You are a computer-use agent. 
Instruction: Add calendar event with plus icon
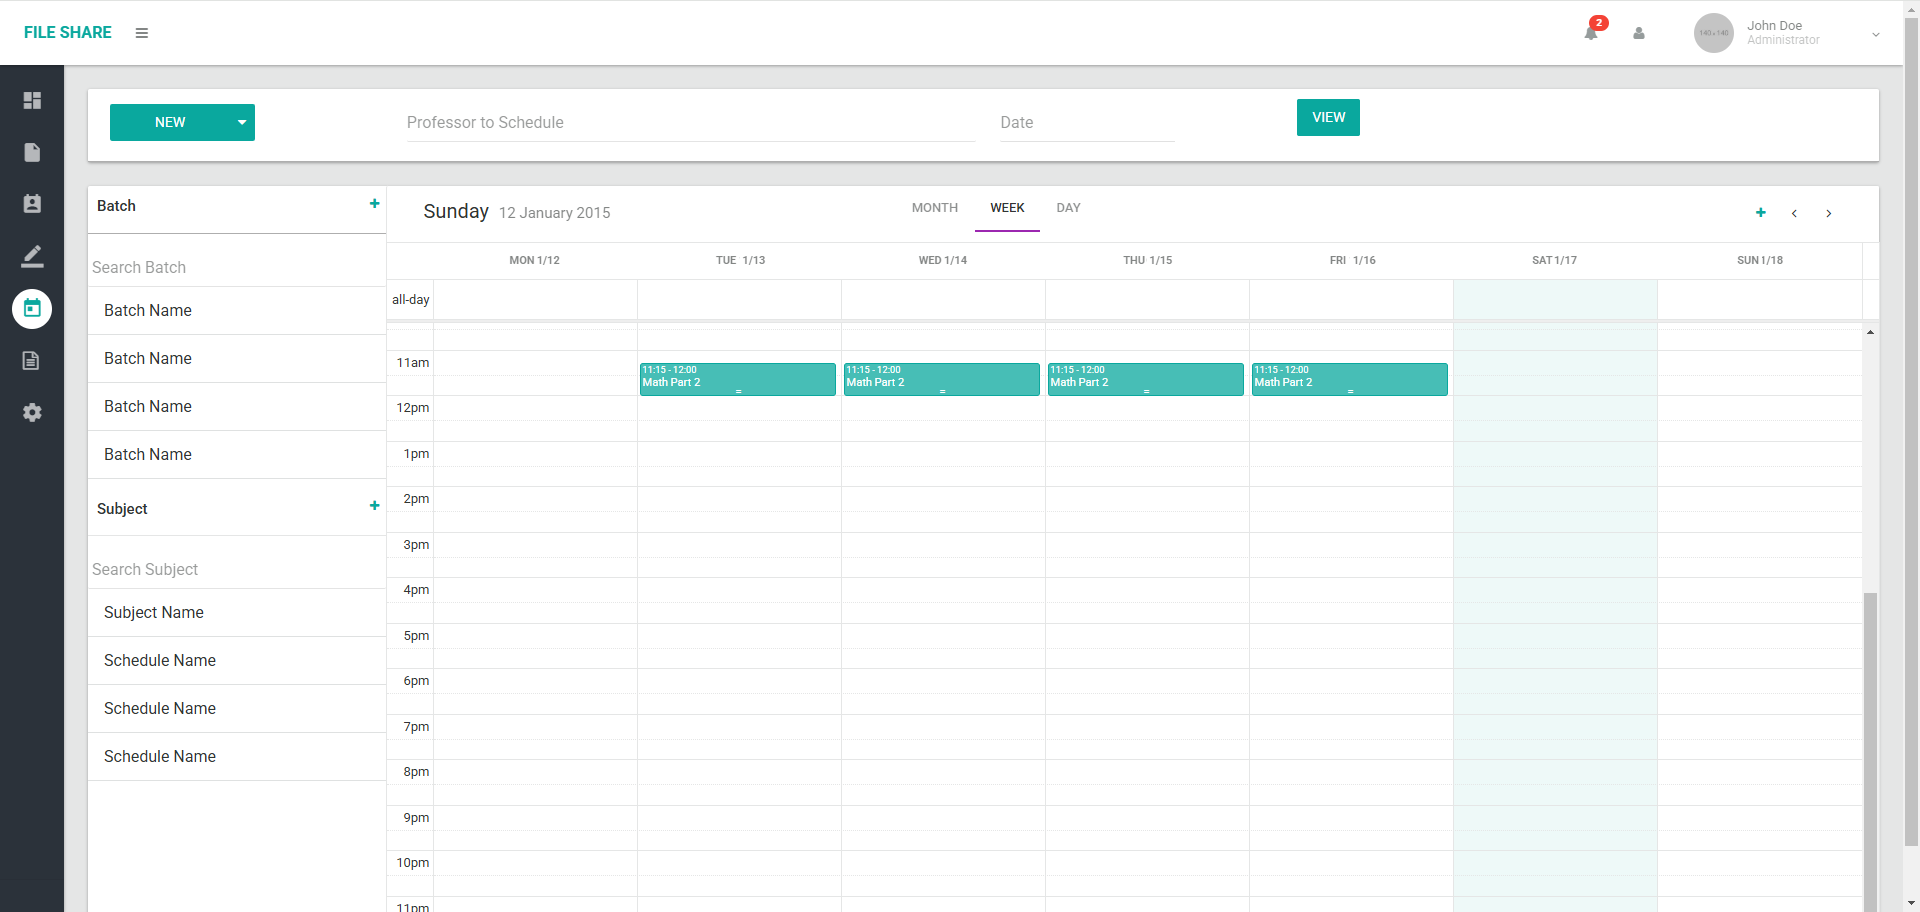[x=1760, y=213]
